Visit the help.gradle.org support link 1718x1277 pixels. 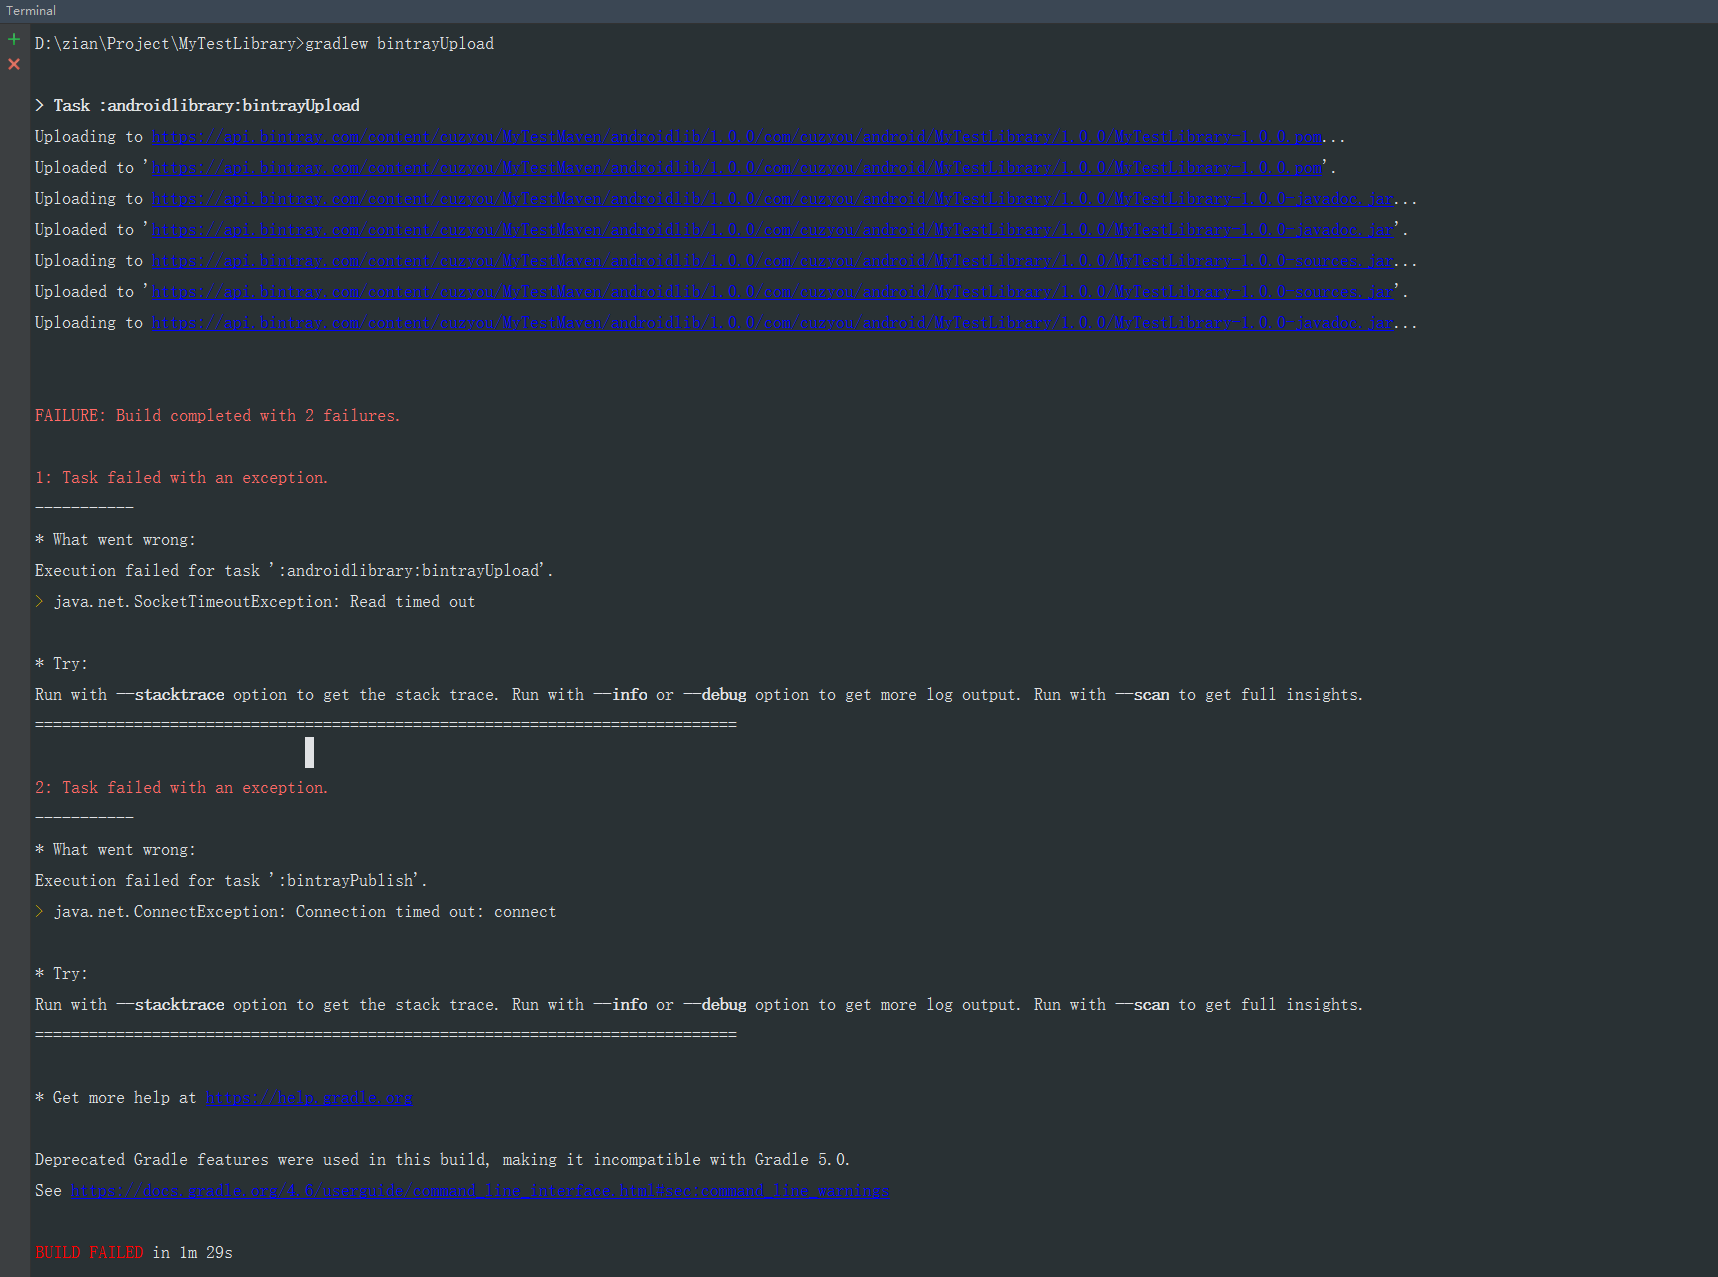click(x=308, y=1097)
